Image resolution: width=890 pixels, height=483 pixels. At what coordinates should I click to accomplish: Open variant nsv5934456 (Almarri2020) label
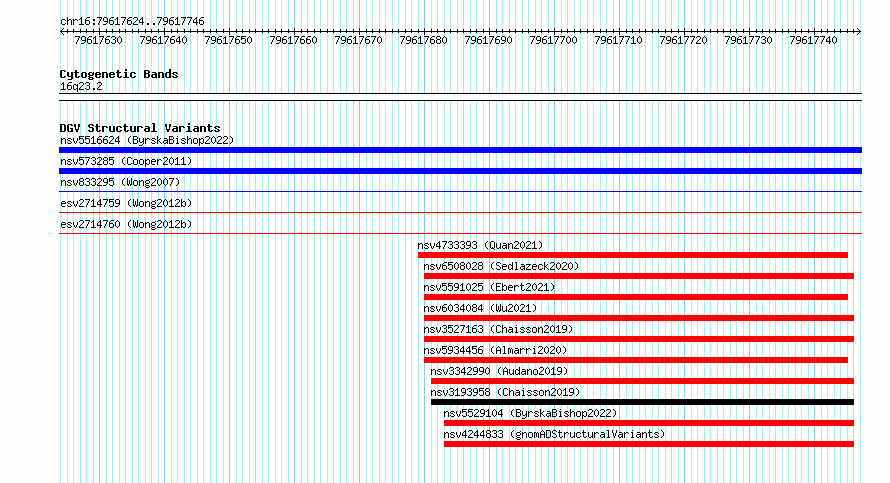496,350
